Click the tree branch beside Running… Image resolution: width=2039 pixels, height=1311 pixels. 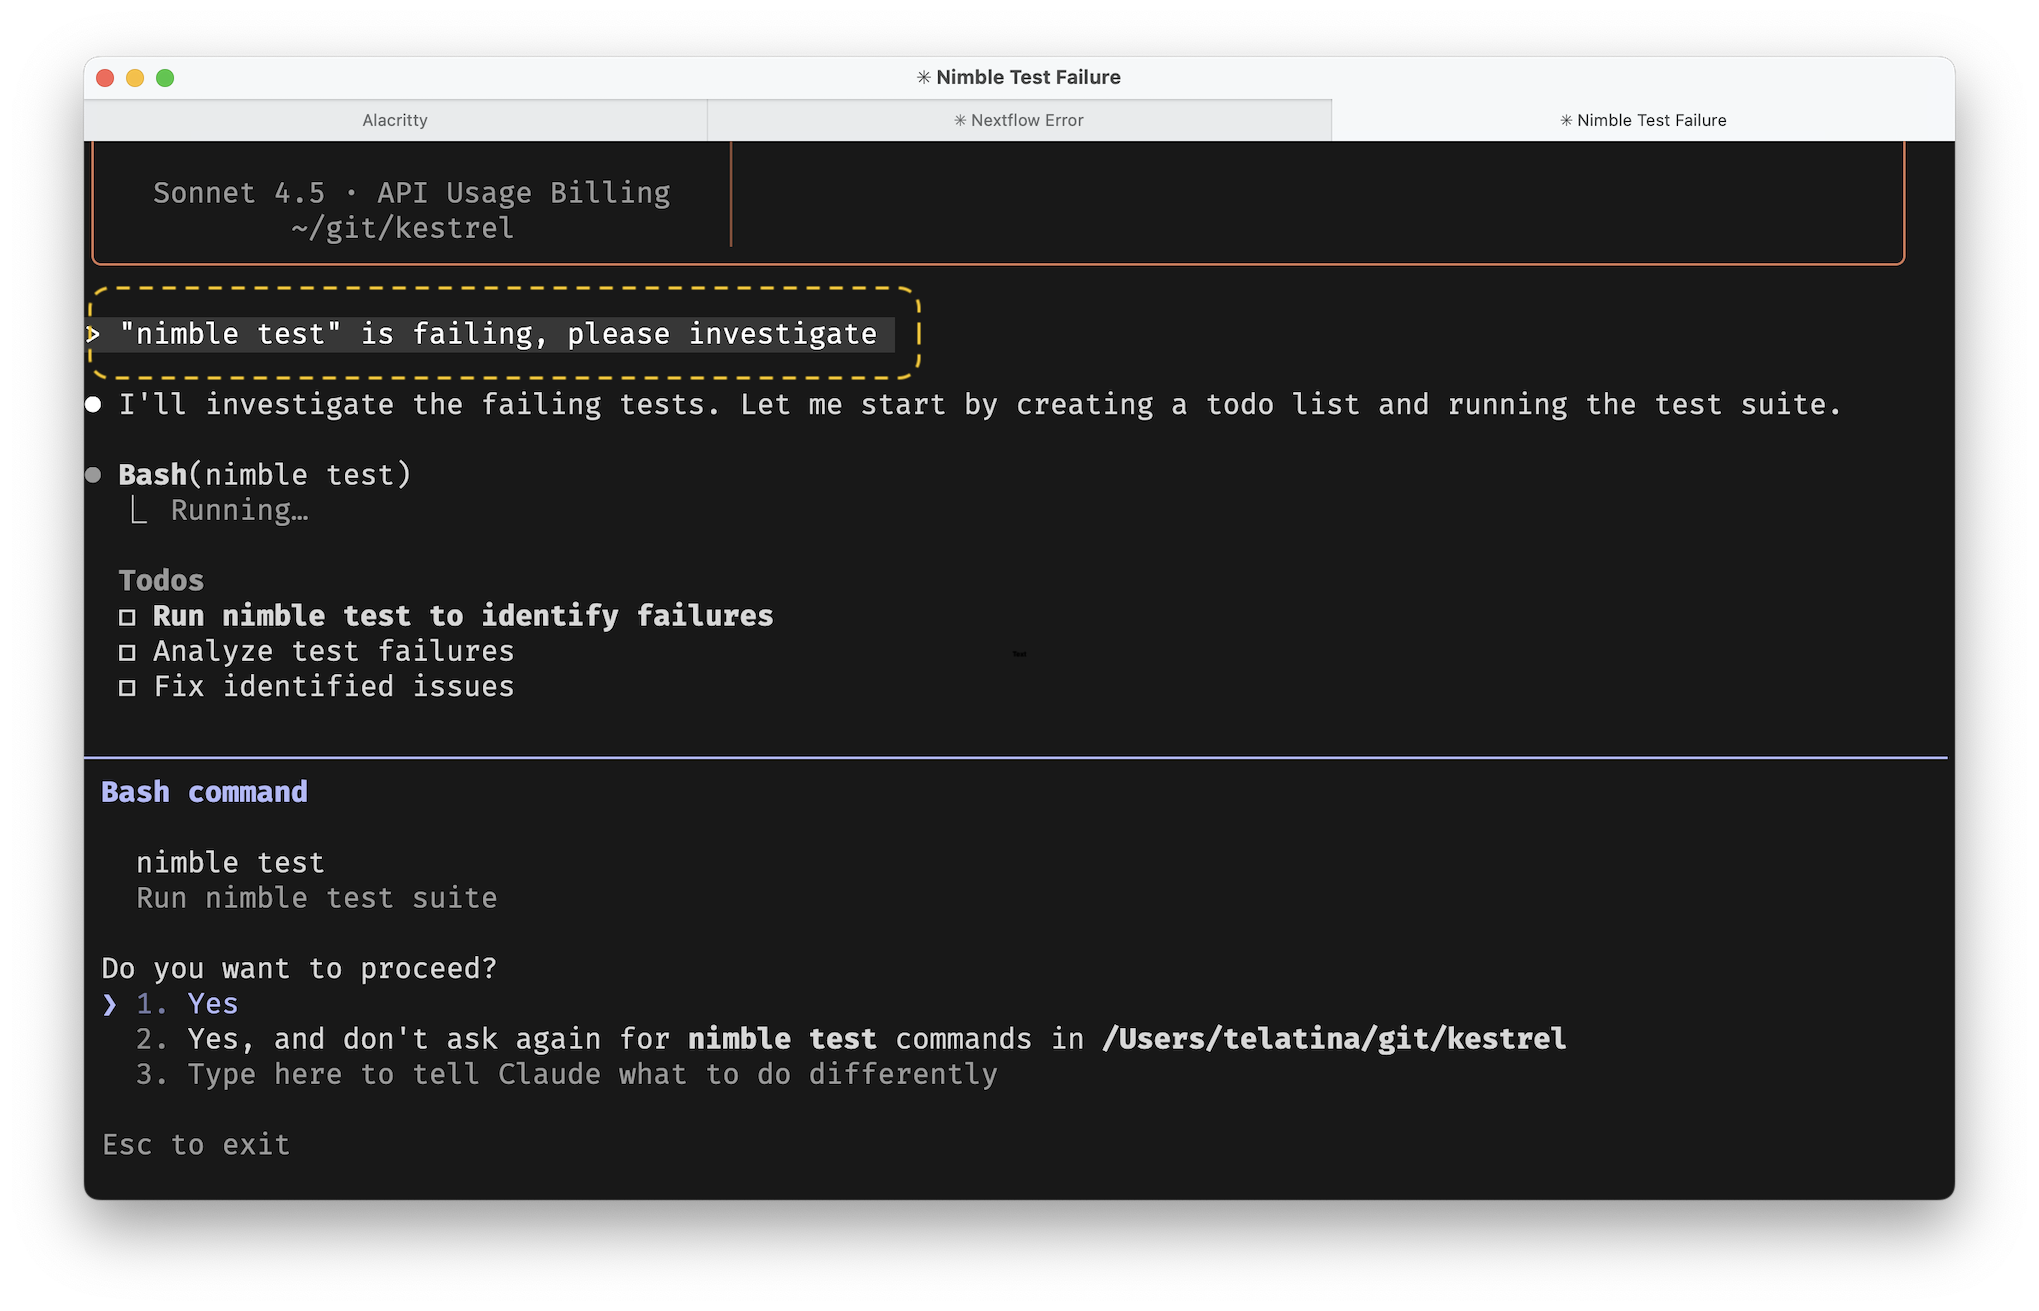(x=139, y=511)
